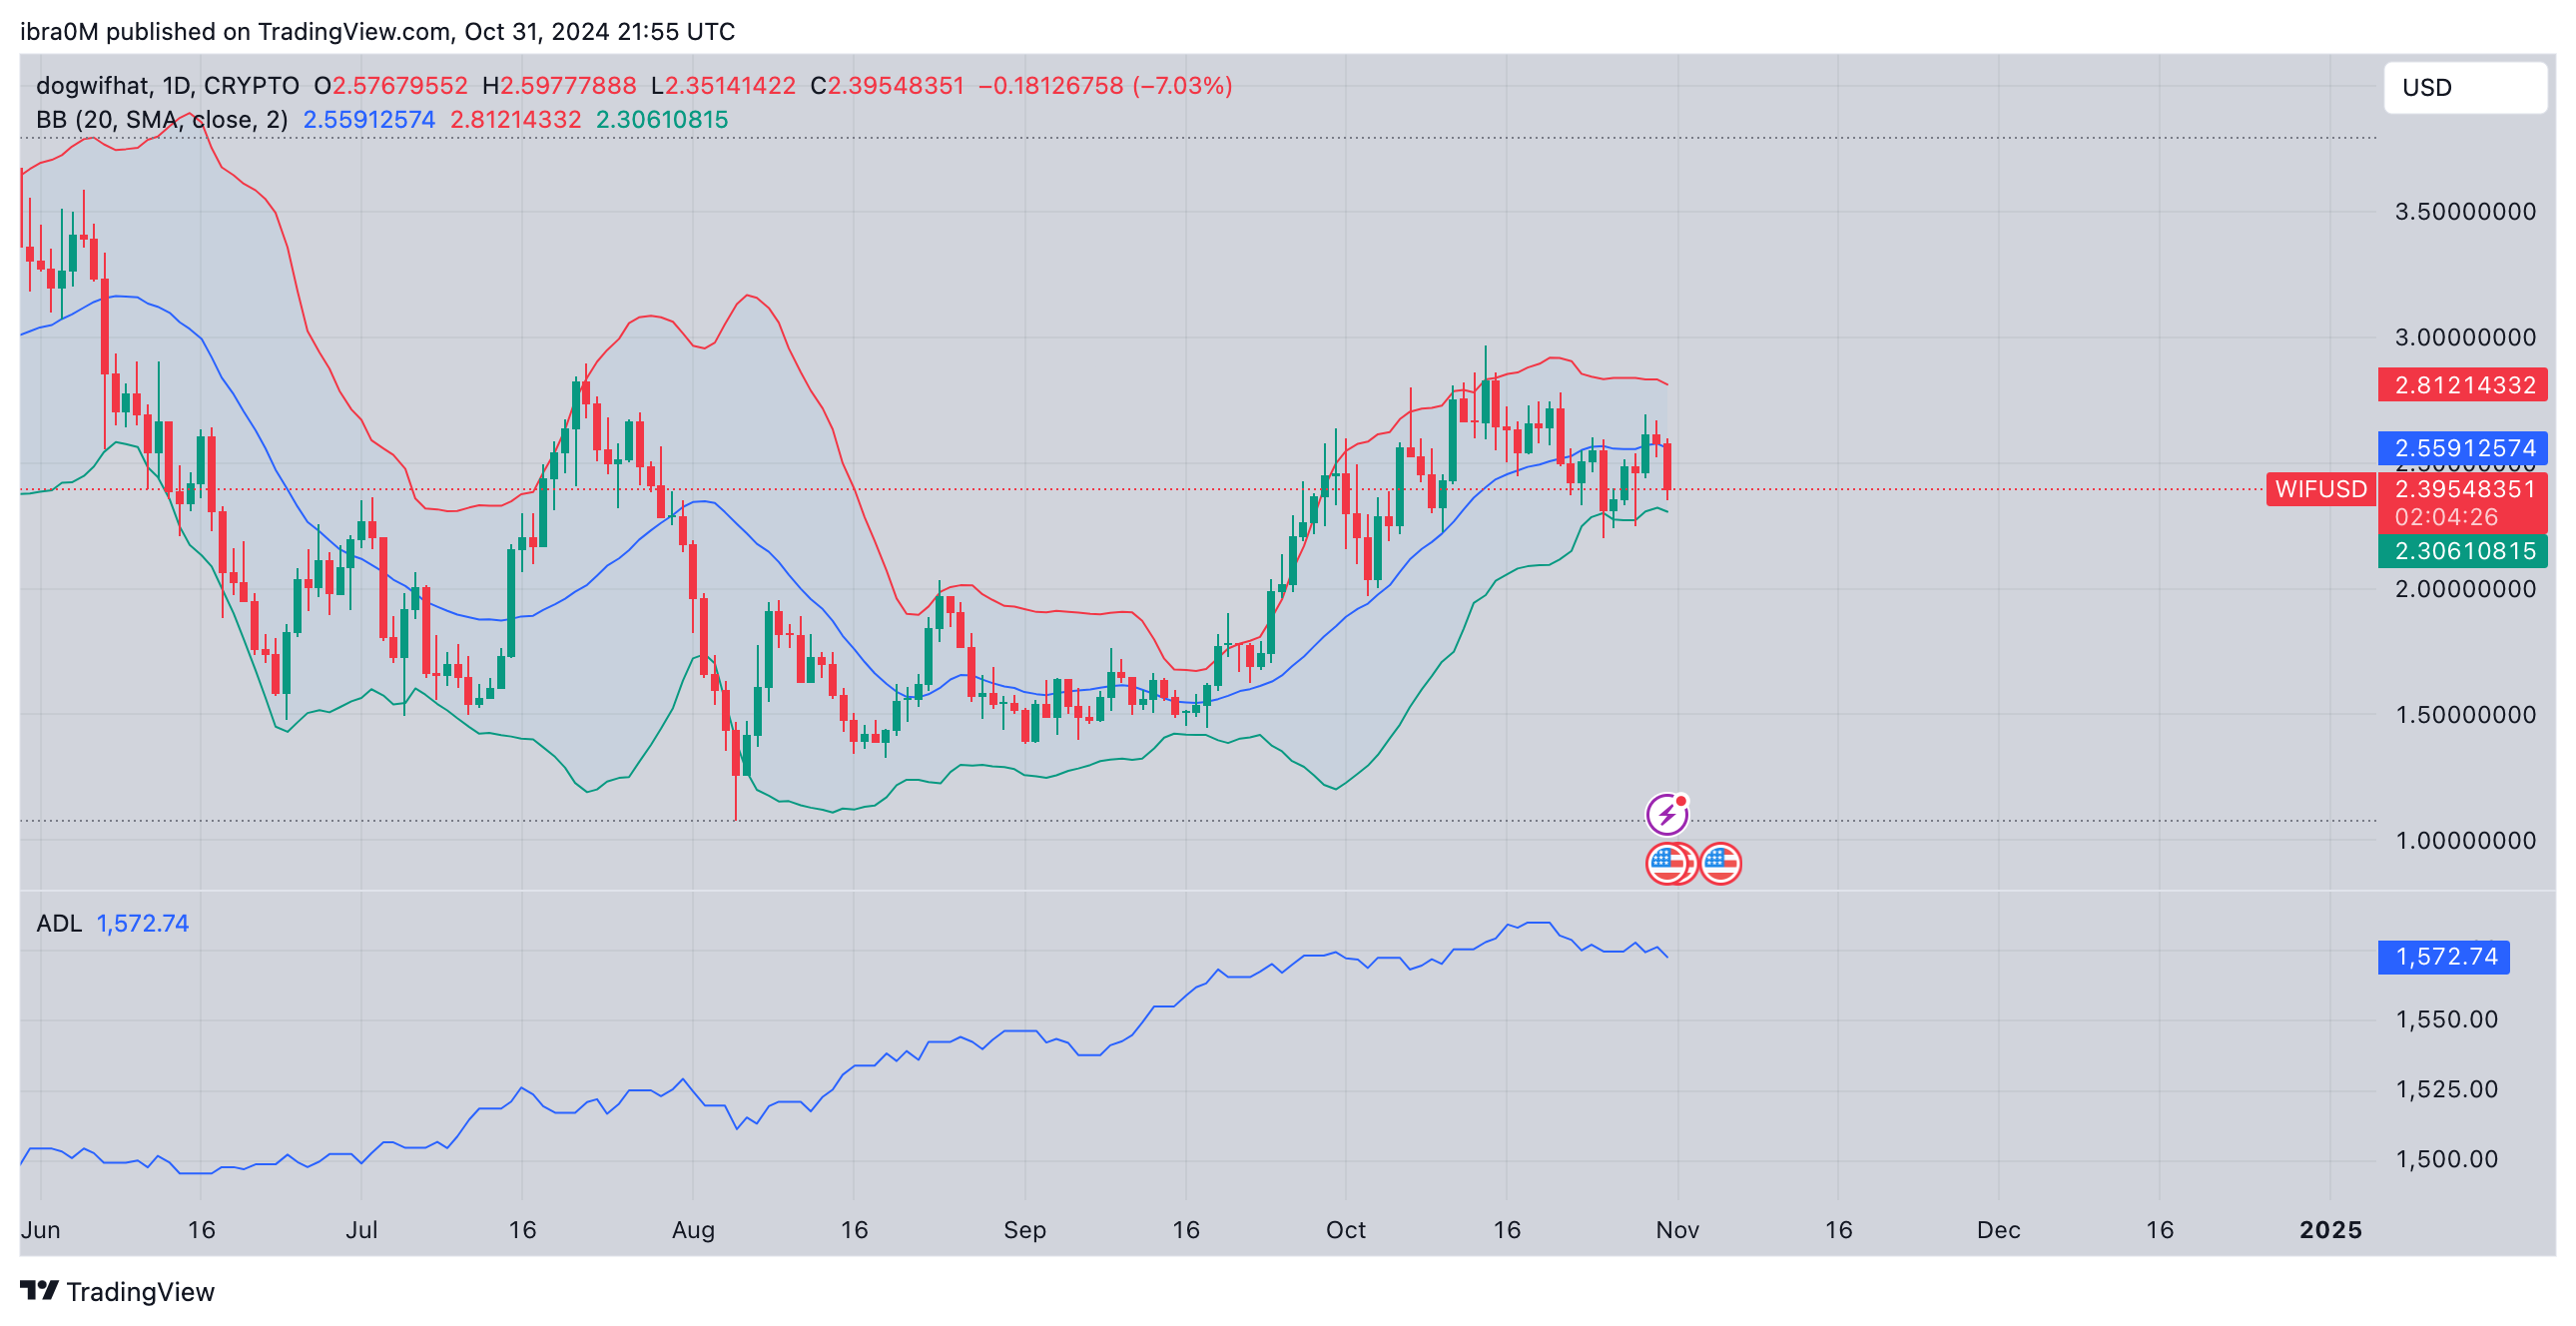This screenshot has width=2576, height=1326.
Task: Click the 1.00000000 price axis label
Action: click(x=2465, y=841)
